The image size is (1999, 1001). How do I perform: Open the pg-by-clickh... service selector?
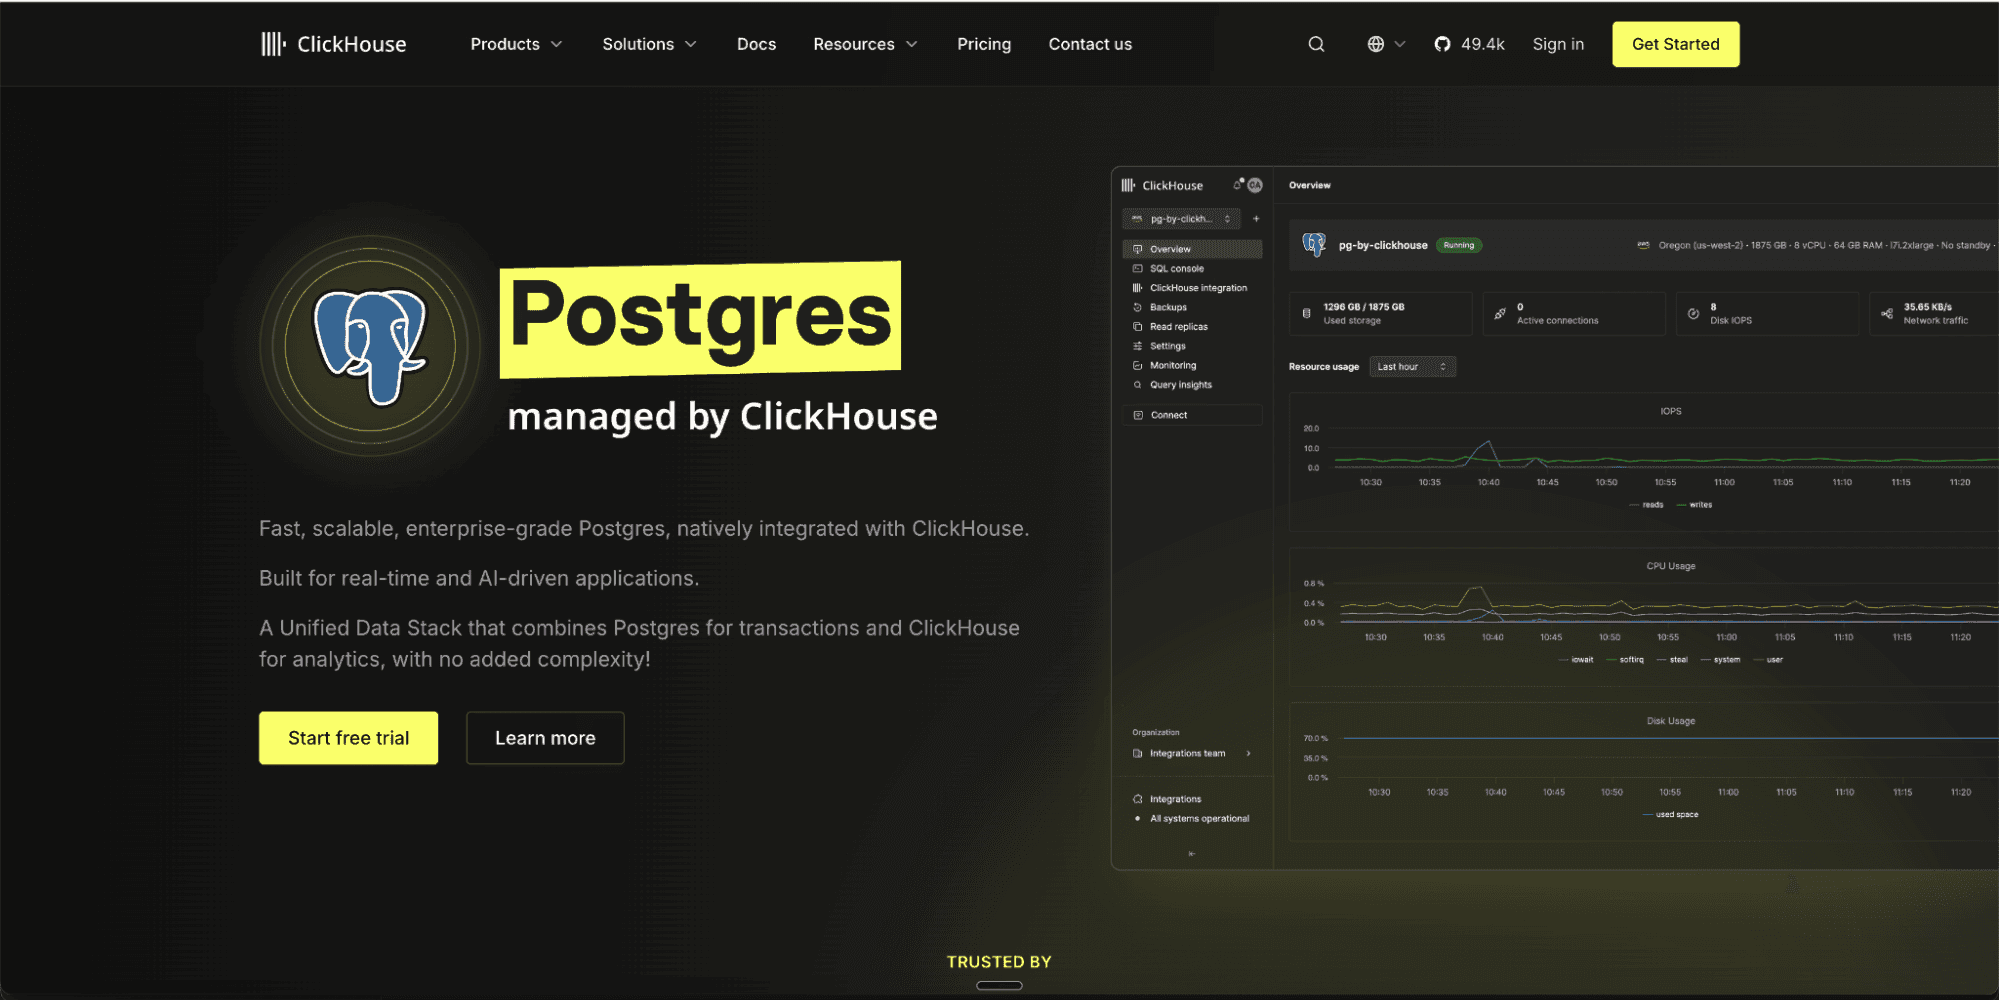tap(1181, 219)
